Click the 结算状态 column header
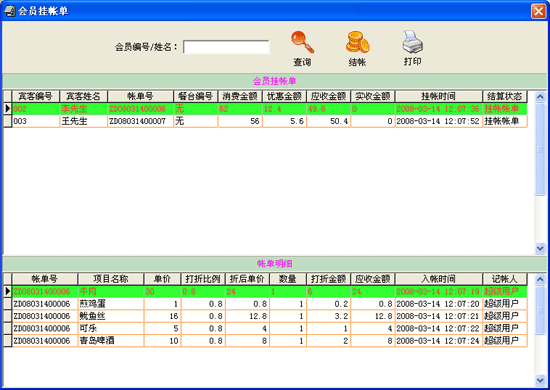 (505, 96)
